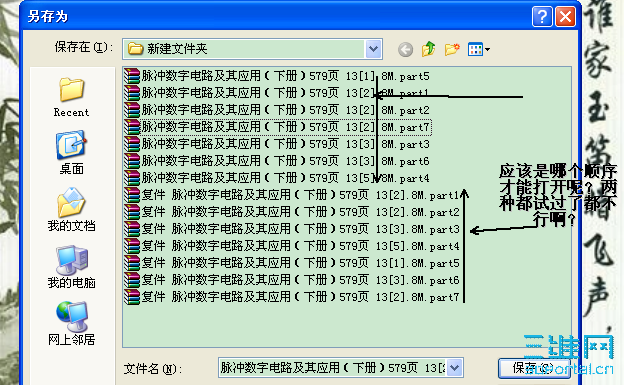This screenshot has height=385, width=624.
Task: Select file 13[5].8M.part4 without 复件
Action: point(277,178)
